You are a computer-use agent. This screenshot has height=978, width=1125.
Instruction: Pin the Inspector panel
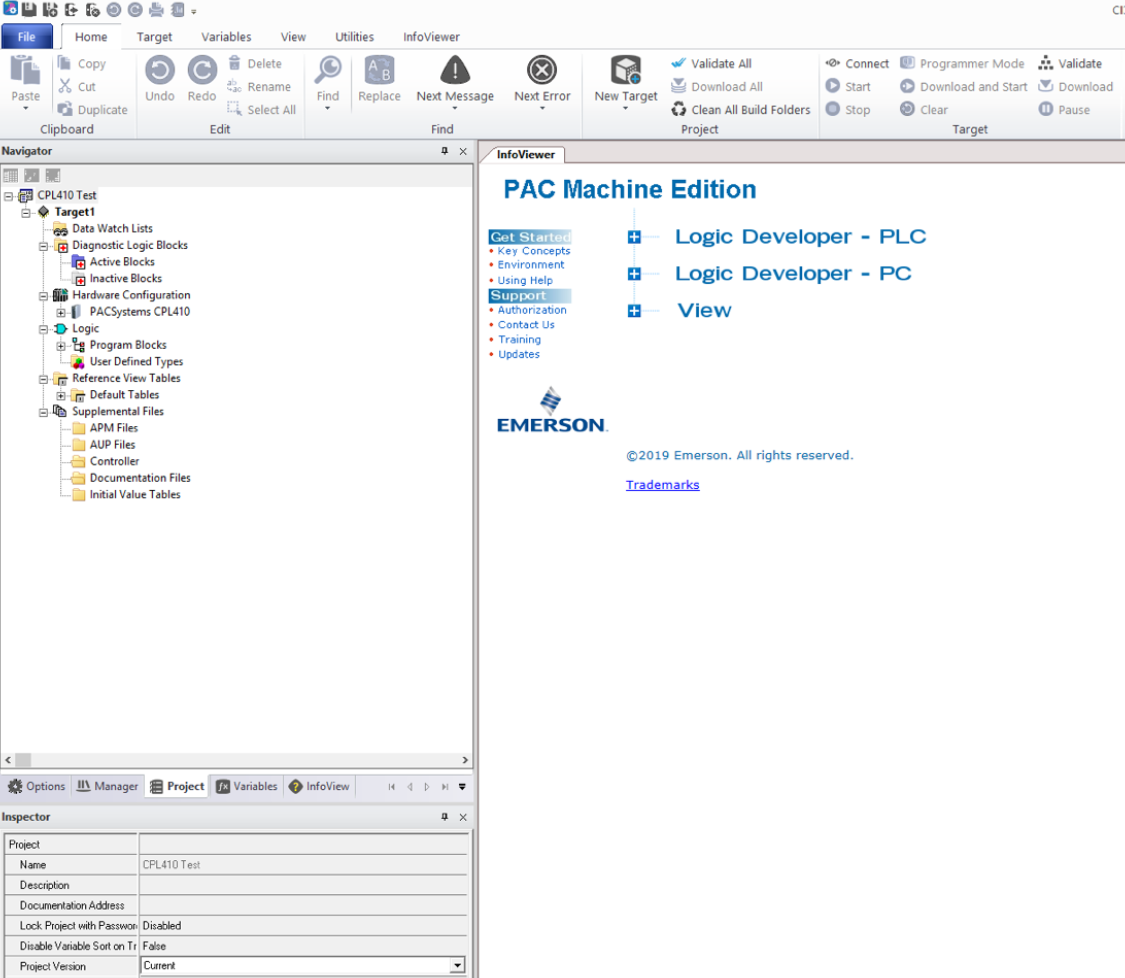point(444,817)
